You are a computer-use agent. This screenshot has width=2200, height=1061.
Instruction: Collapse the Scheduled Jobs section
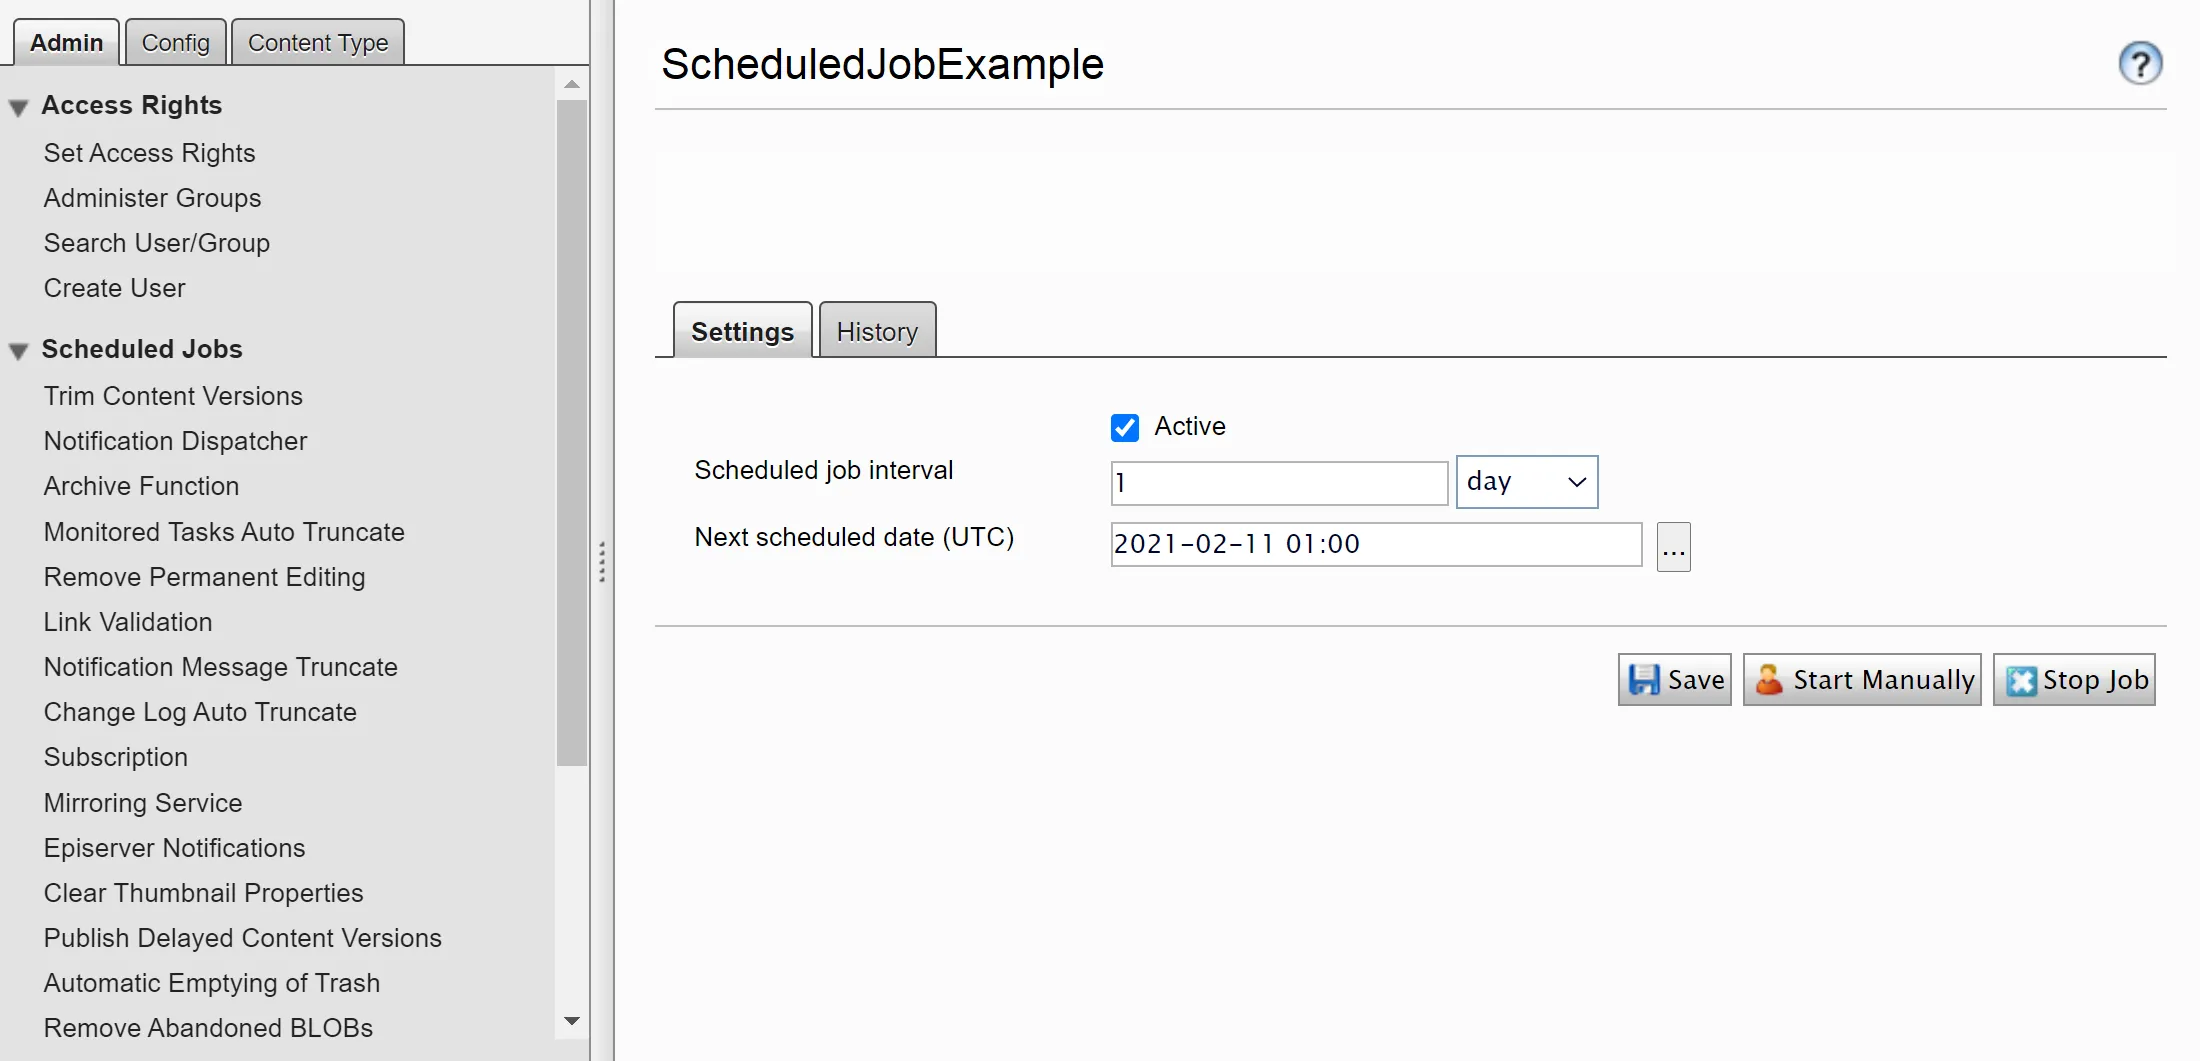(x=19, y=351)
